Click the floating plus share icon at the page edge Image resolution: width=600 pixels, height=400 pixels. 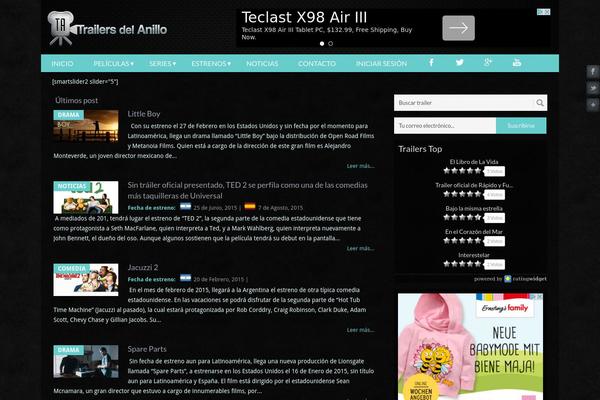593,104
